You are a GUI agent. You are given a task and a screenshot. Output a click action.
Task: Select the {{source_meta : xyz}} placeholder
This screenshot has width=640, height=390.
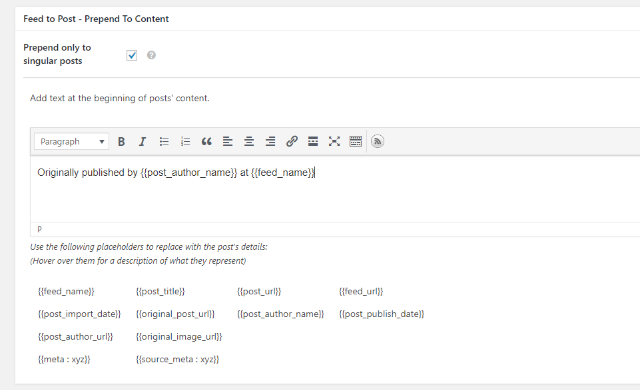point(178,359)
